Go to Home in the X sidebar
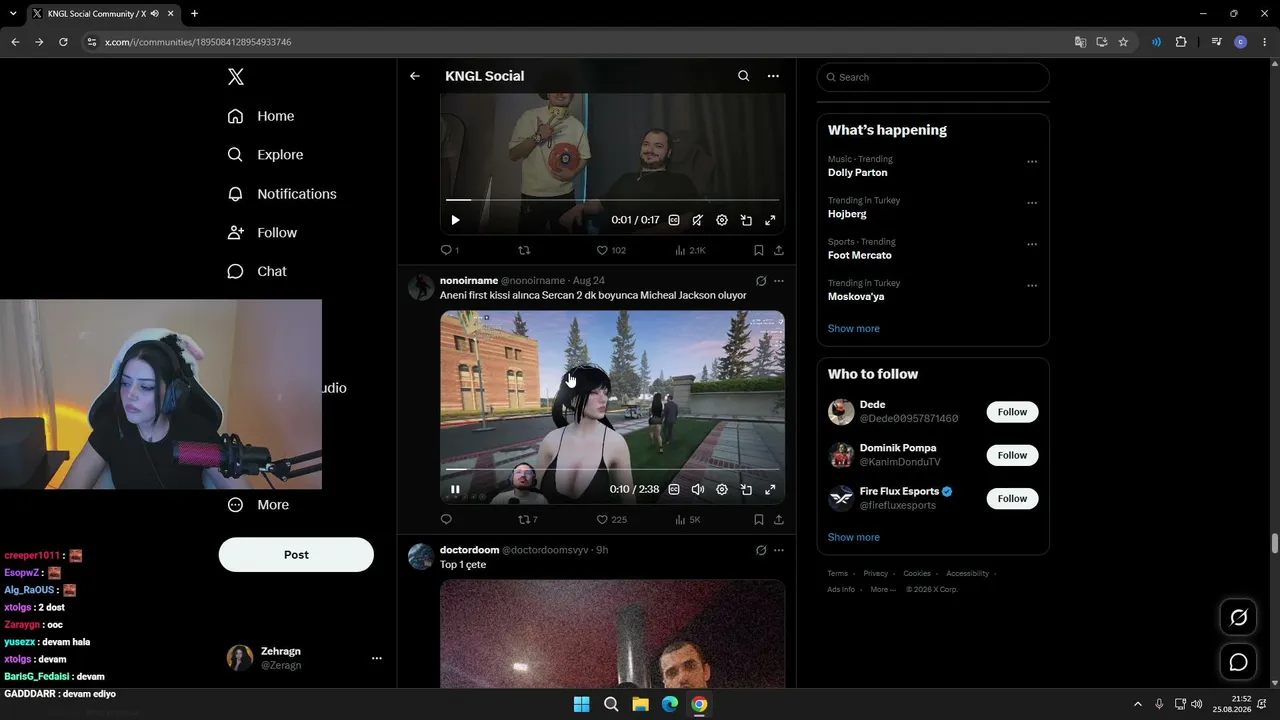Screen dimensions: 1280x720 click(x=261, y=116)
